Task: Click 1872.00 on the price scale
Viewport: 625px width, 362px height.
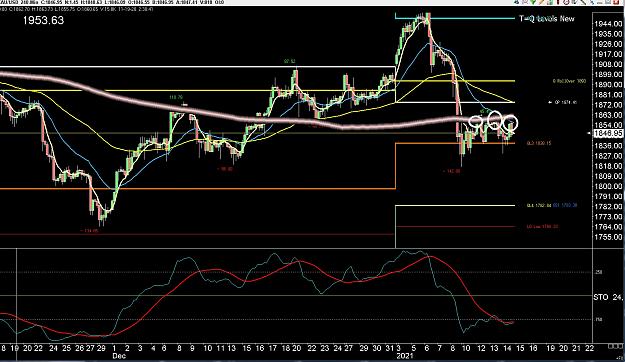Action: (608, 105)
